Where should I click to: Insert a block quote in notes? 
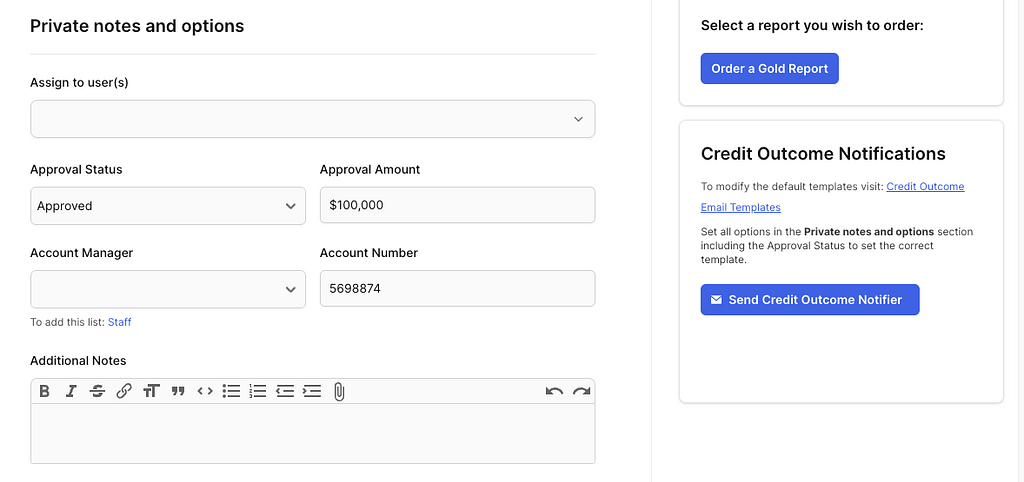[x=178, y=391]
